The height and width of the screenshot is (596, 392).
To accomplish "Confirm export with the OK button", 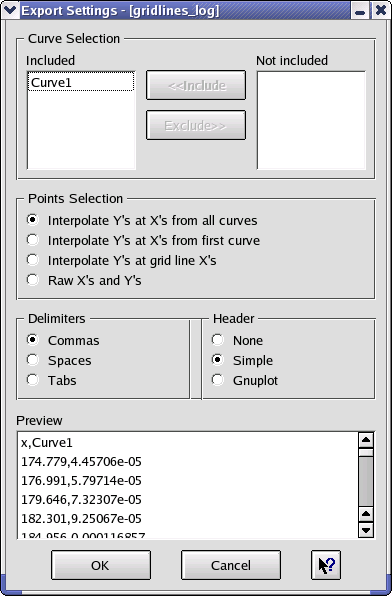I will point(101,565).
